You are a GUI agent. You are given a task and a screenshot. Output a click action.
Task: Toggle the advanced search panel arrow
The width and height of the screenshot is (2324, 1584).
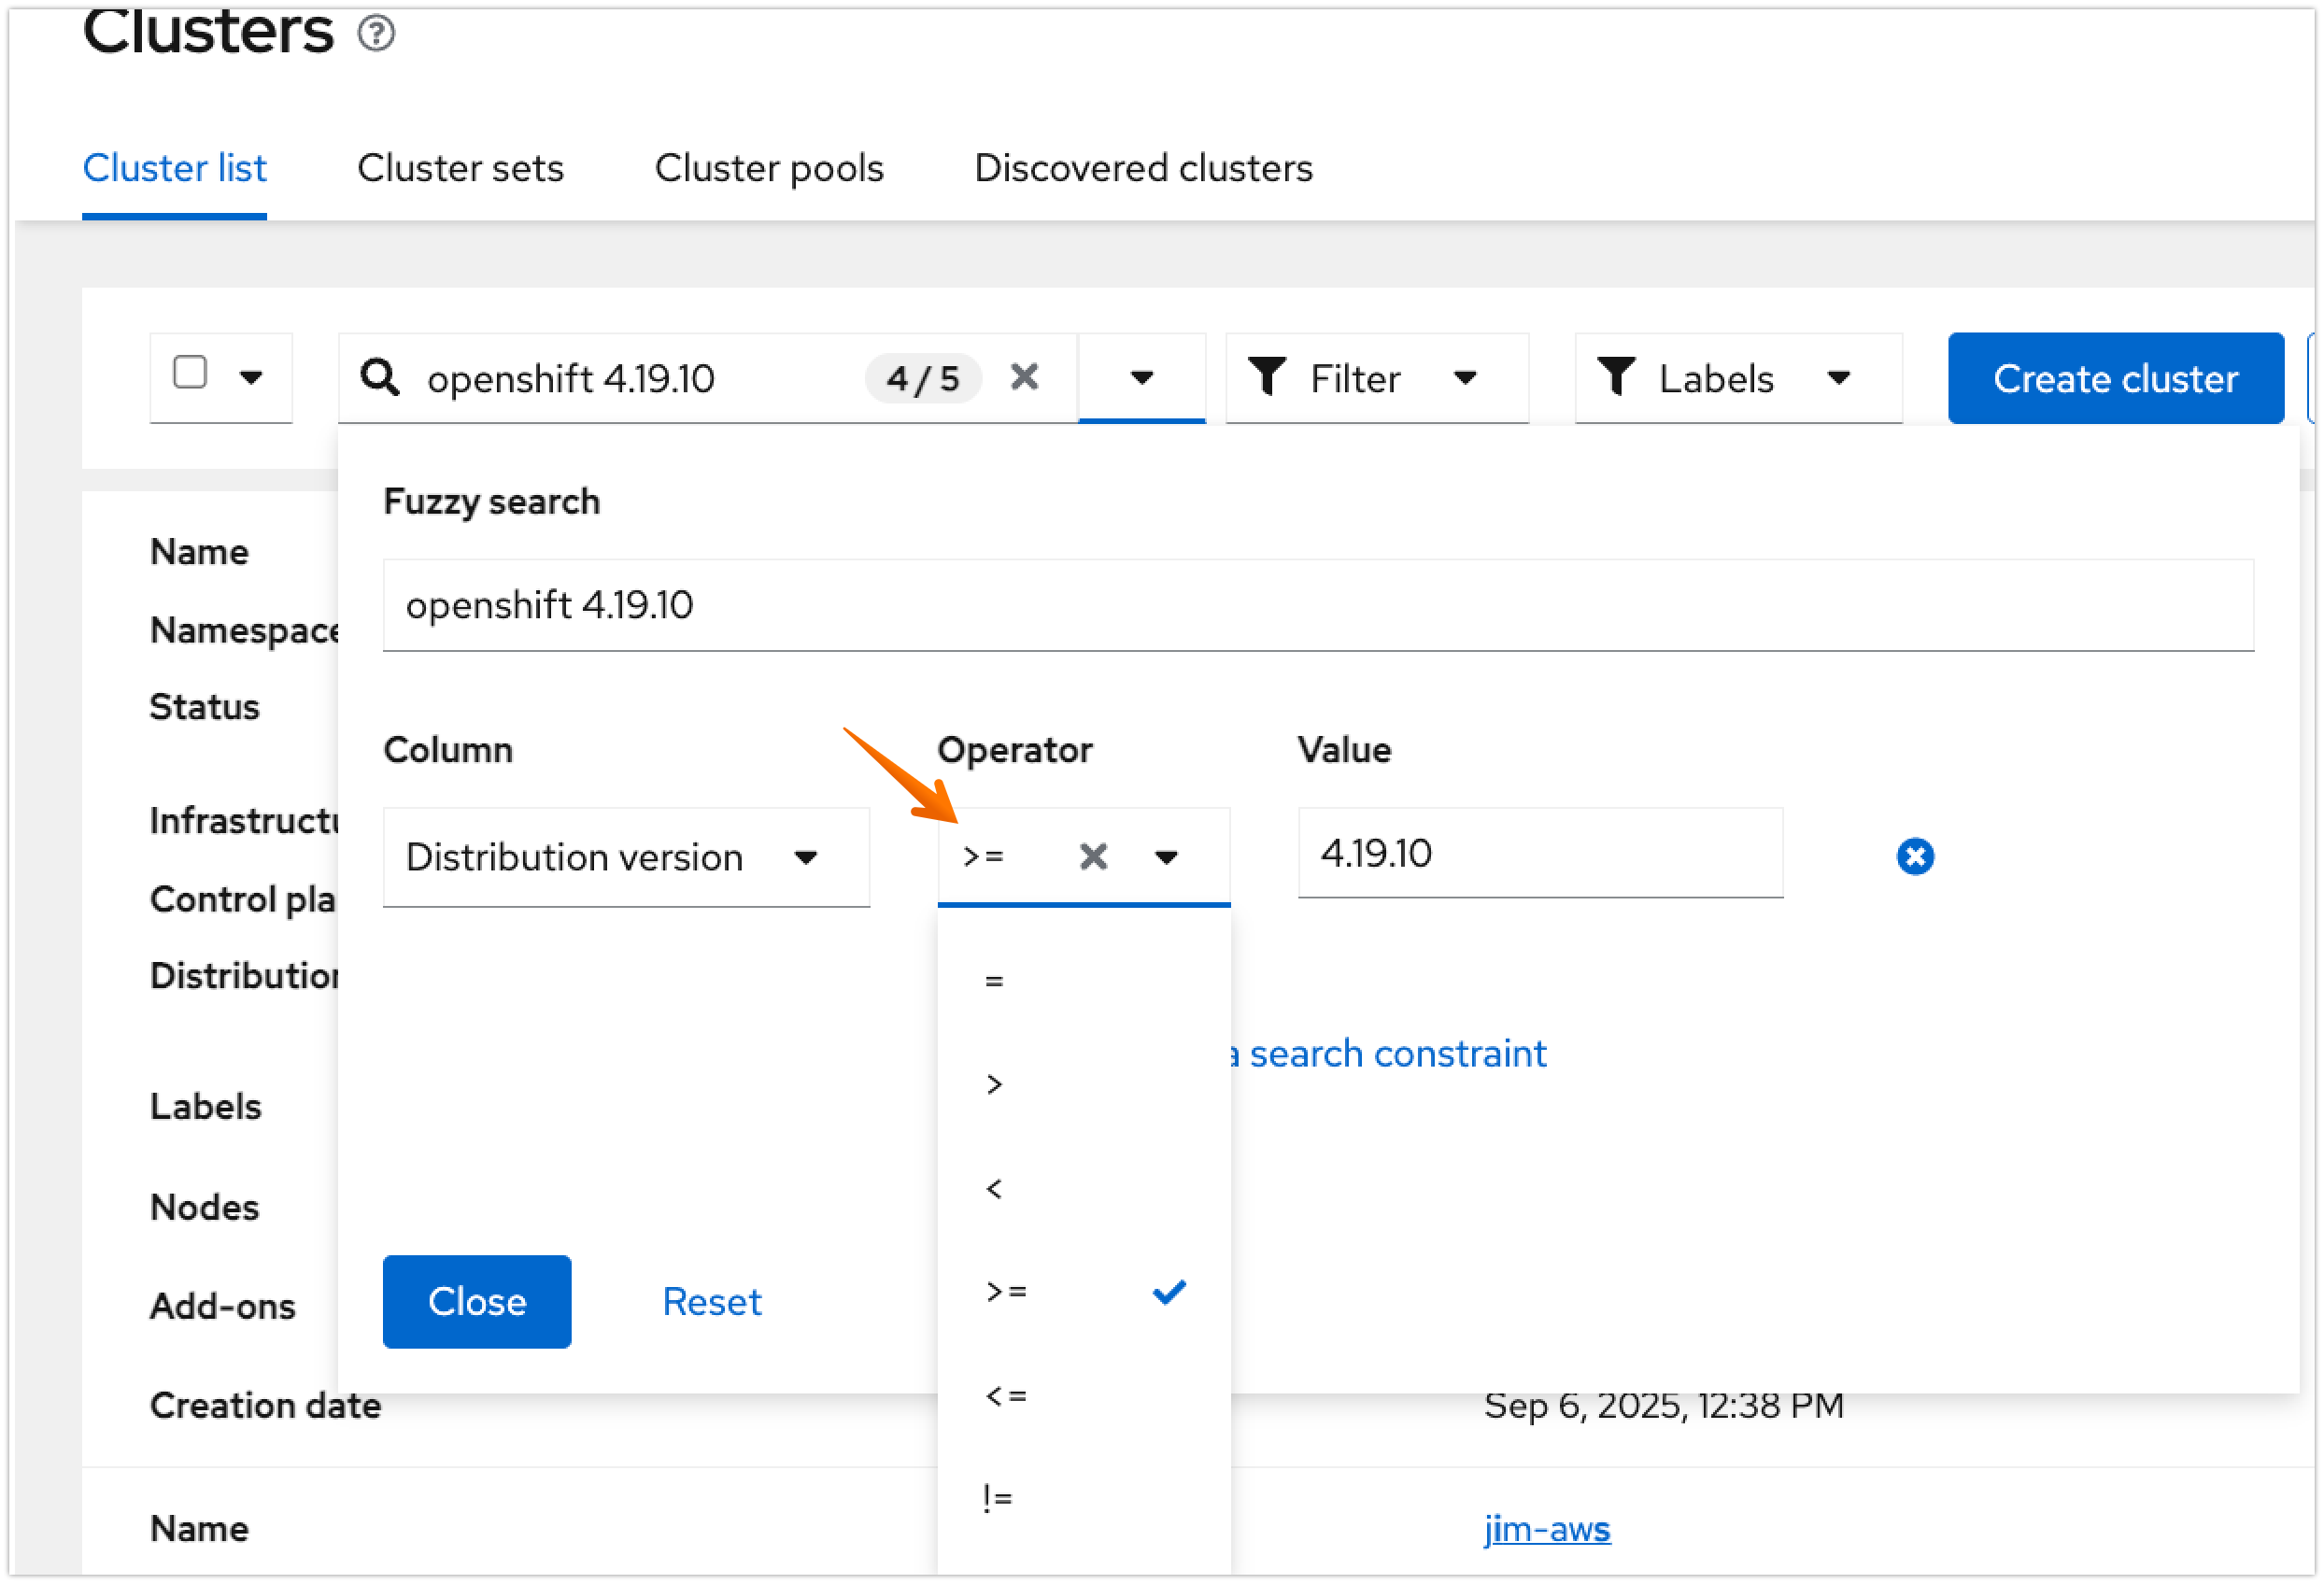pos(1141,378)
